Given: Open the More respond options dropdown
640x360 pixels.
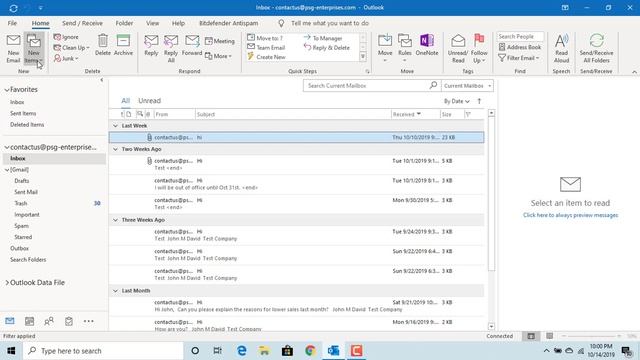Looking at the screenshot, I should pos(218,56).
